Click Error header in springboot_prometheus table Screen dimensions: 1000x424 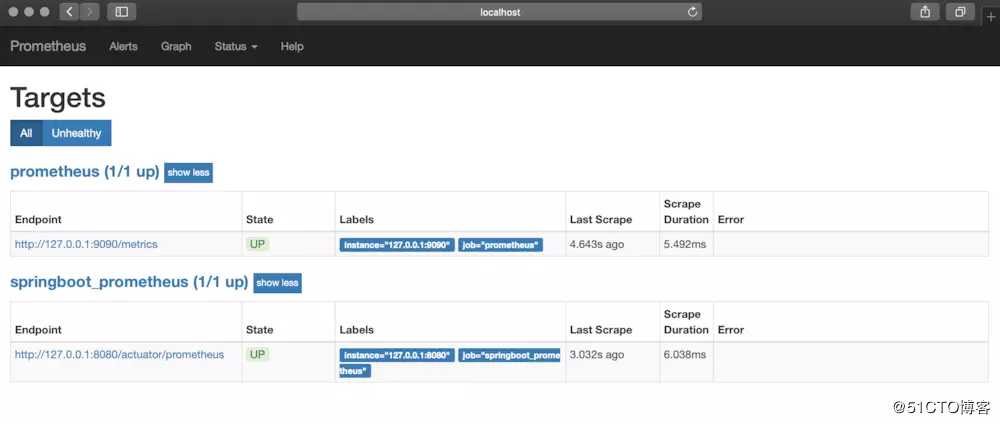pos(731,330)
